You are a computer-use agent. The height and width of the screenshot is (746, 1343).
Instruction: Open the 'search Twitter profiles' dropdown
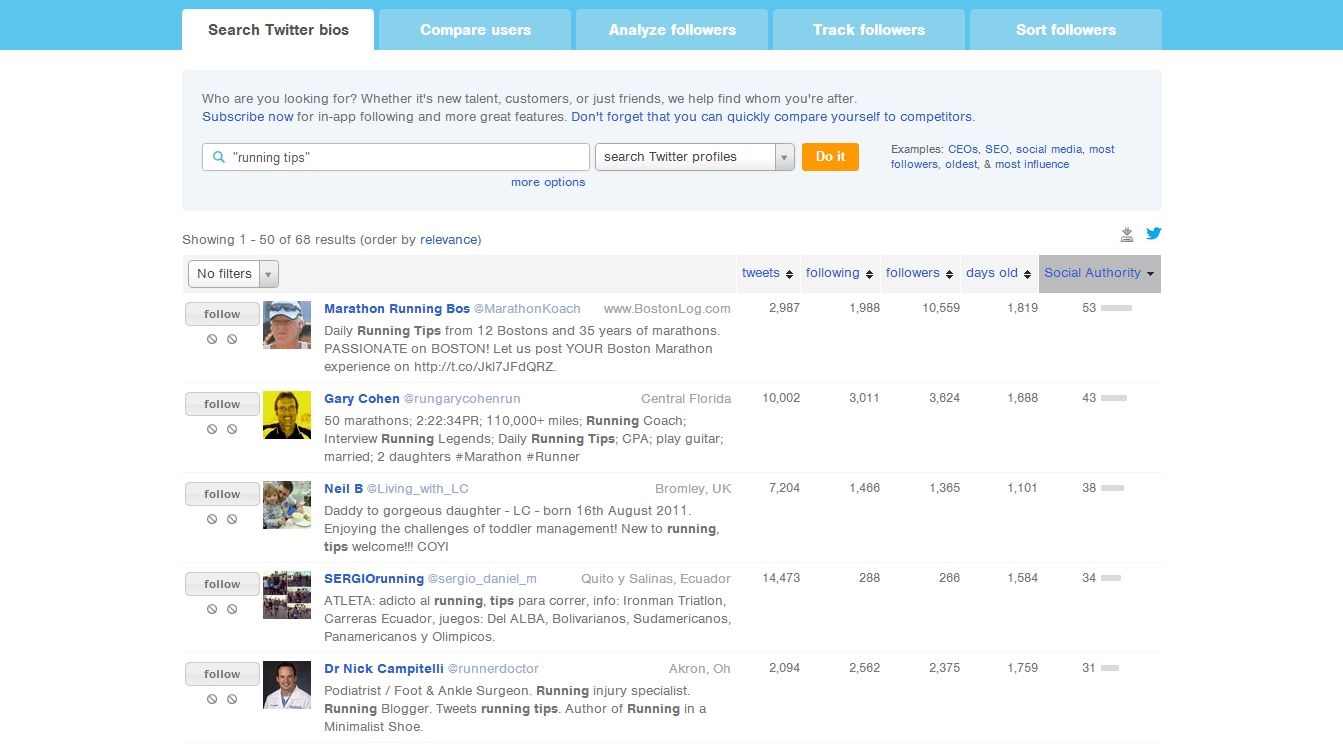tap(695, 157)
